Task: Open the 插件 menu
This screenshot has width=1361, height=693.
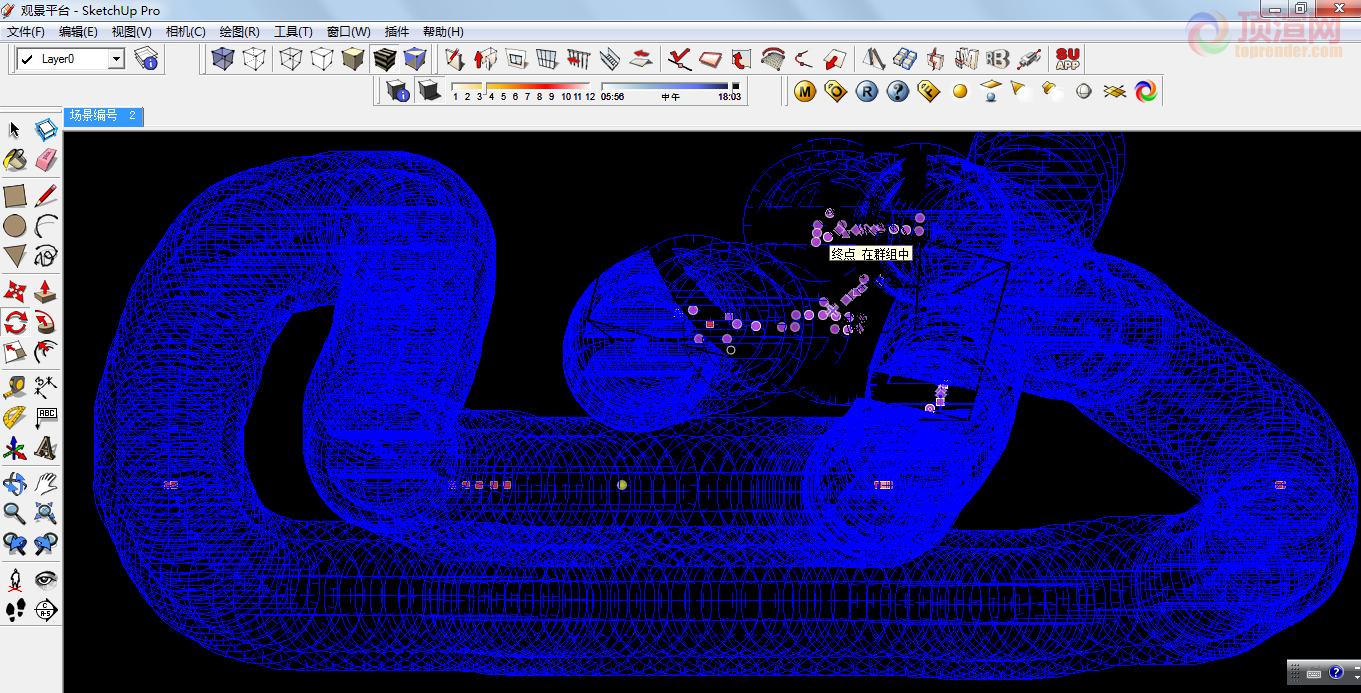Action: click(x=397, y=32)
